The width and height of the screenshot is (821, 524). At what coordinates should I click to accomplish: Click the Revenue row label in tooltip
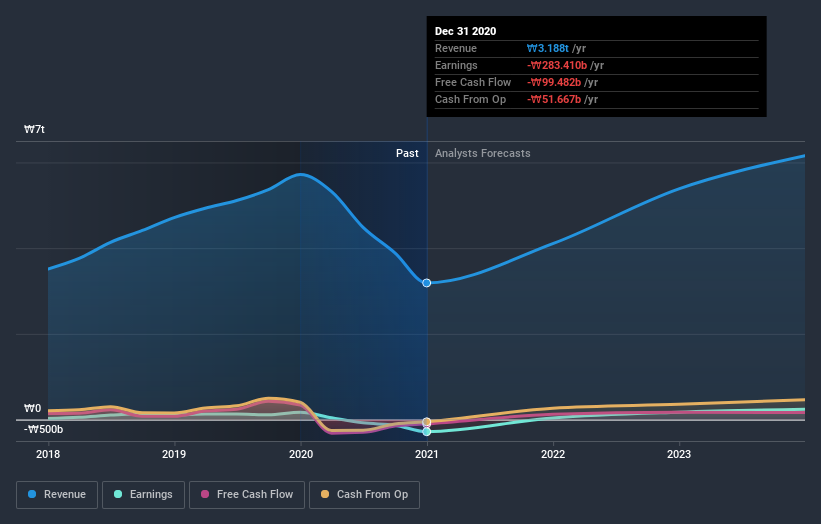coord(456,48)
